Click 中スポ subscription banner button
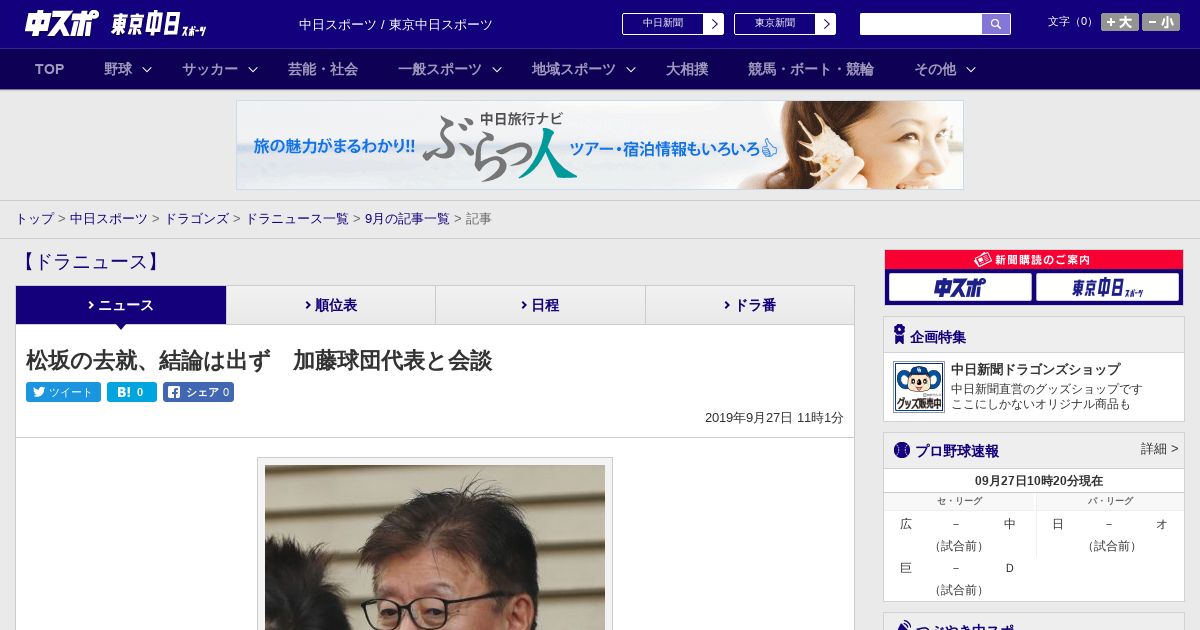 coord(960,288)
